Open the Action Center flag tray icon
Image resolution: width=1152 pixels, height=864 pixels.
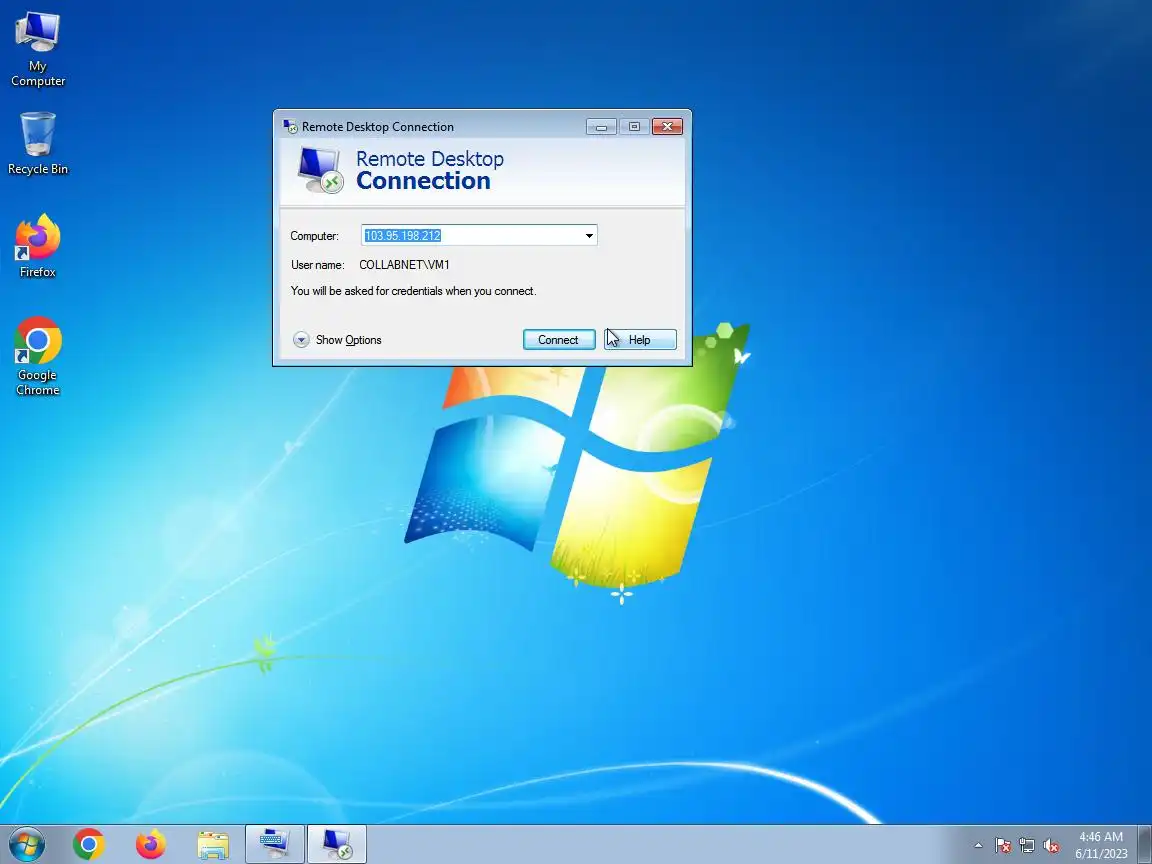1003,846
